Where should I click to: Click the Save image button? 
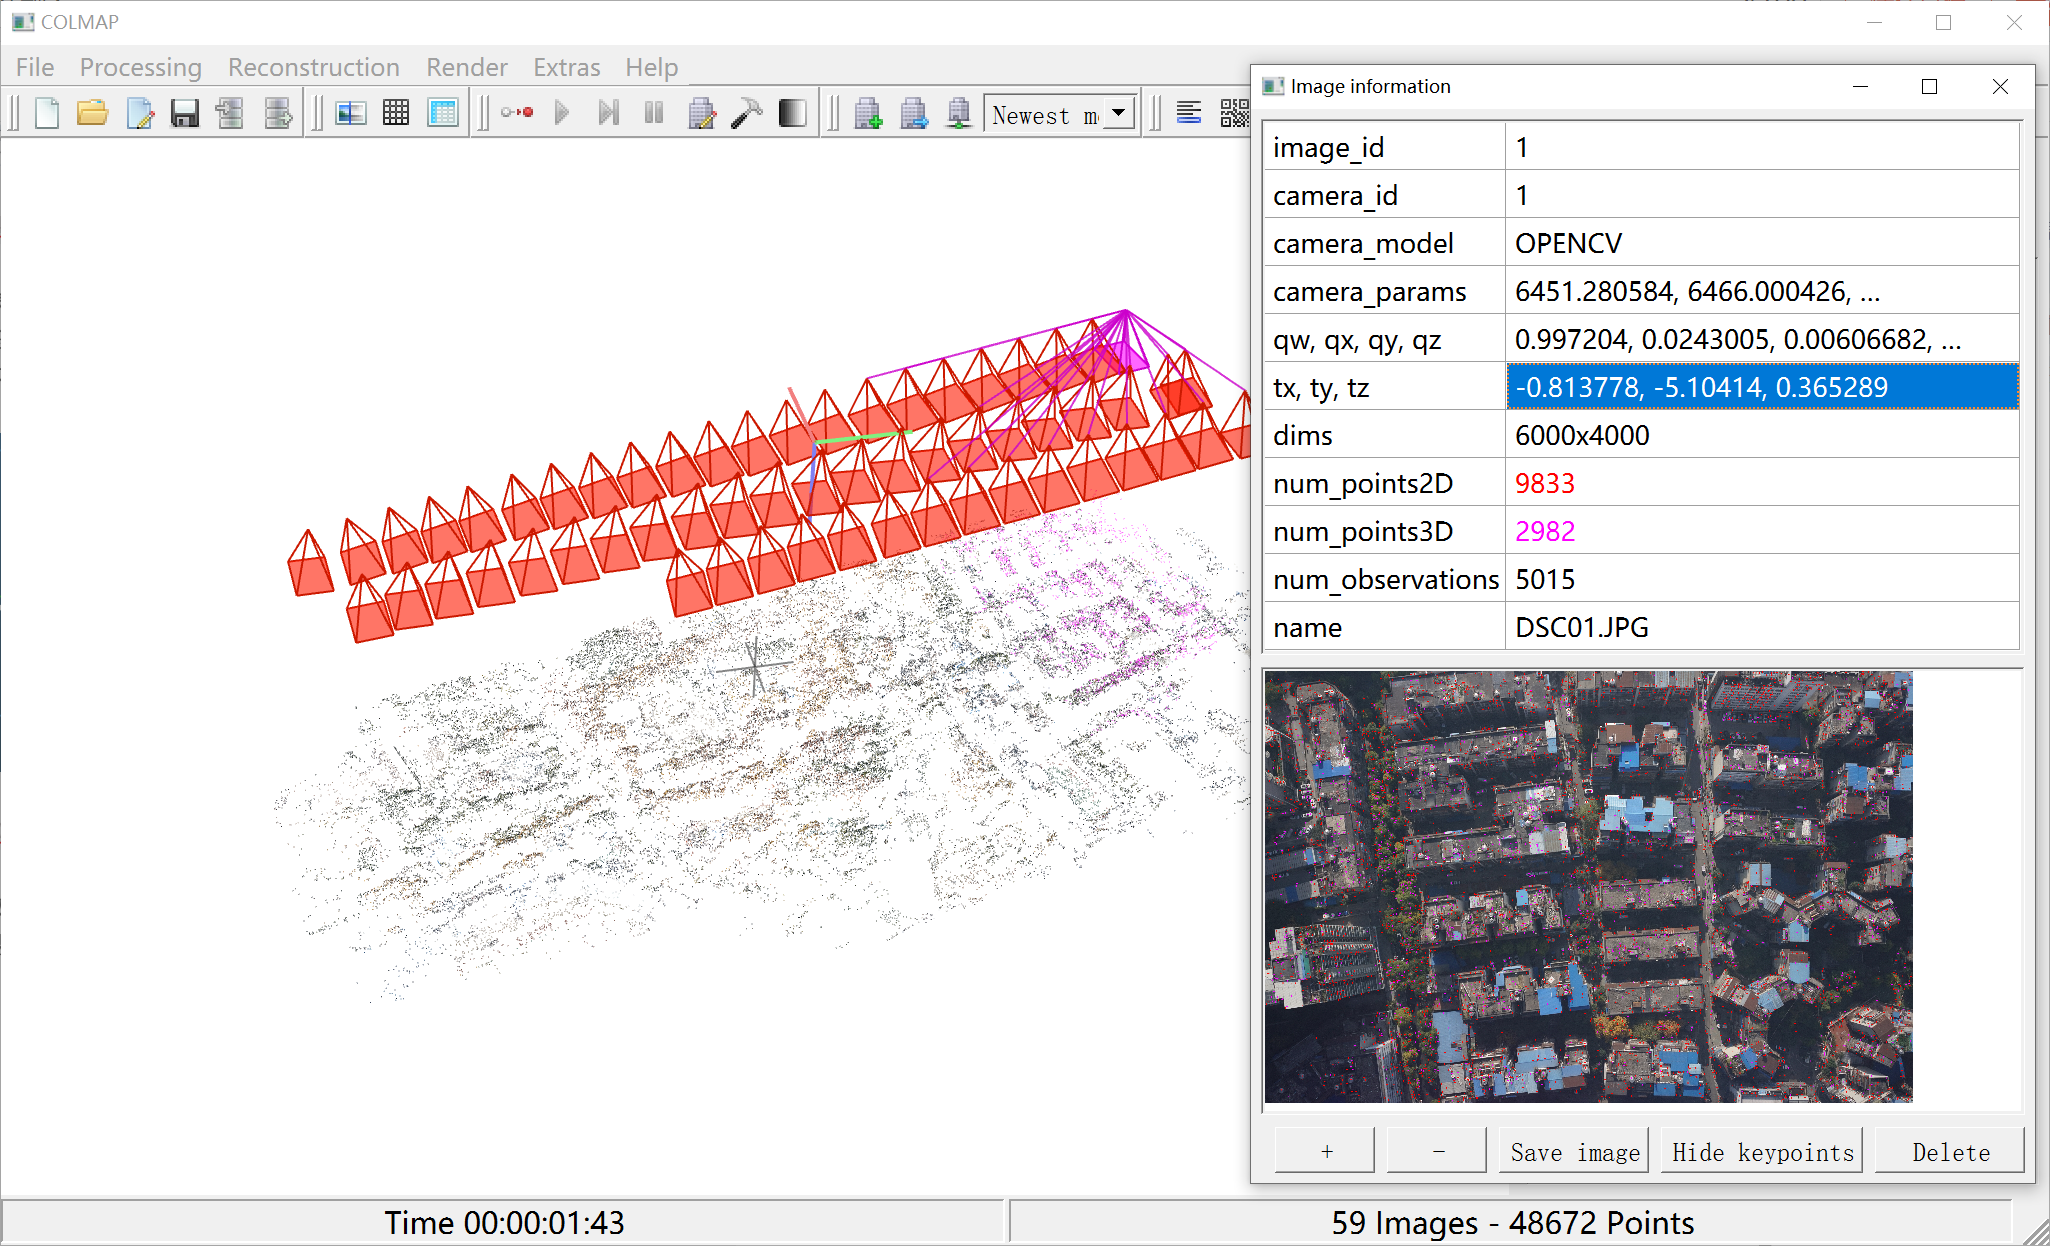coord(1574,1152)
